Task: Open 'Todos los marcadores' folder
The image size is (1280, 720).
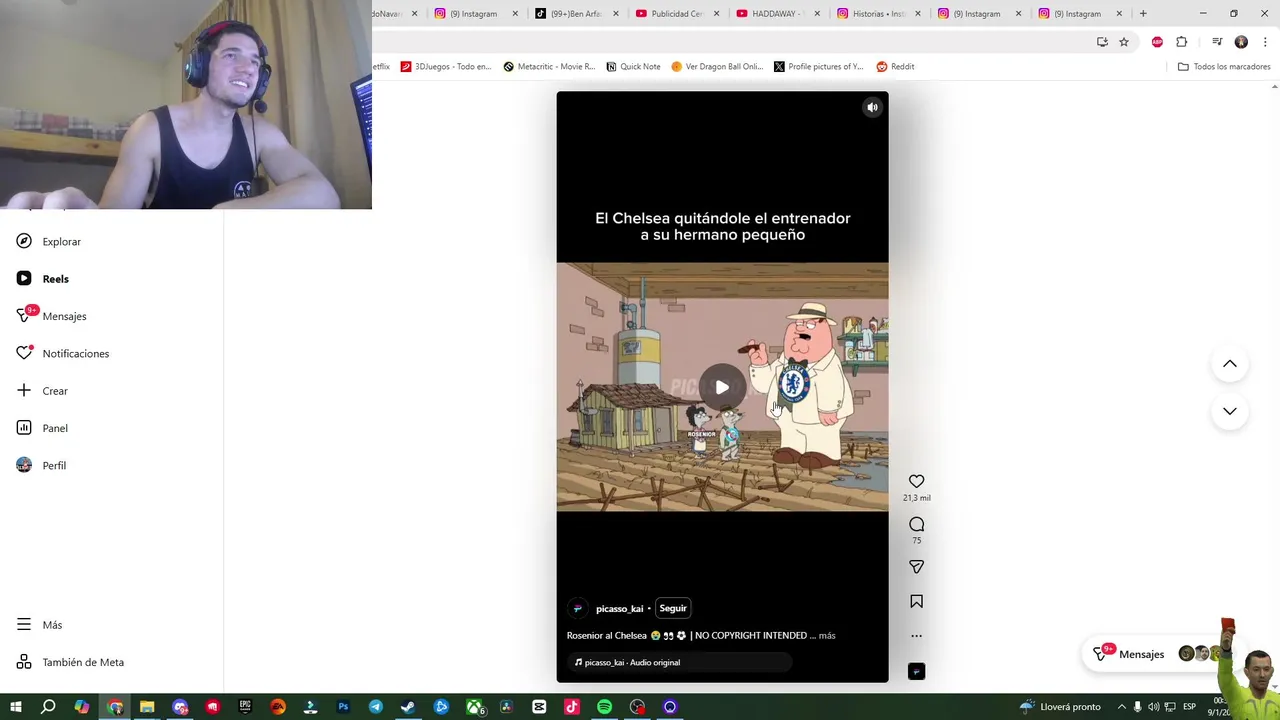Action: [x=1224, y=67]
